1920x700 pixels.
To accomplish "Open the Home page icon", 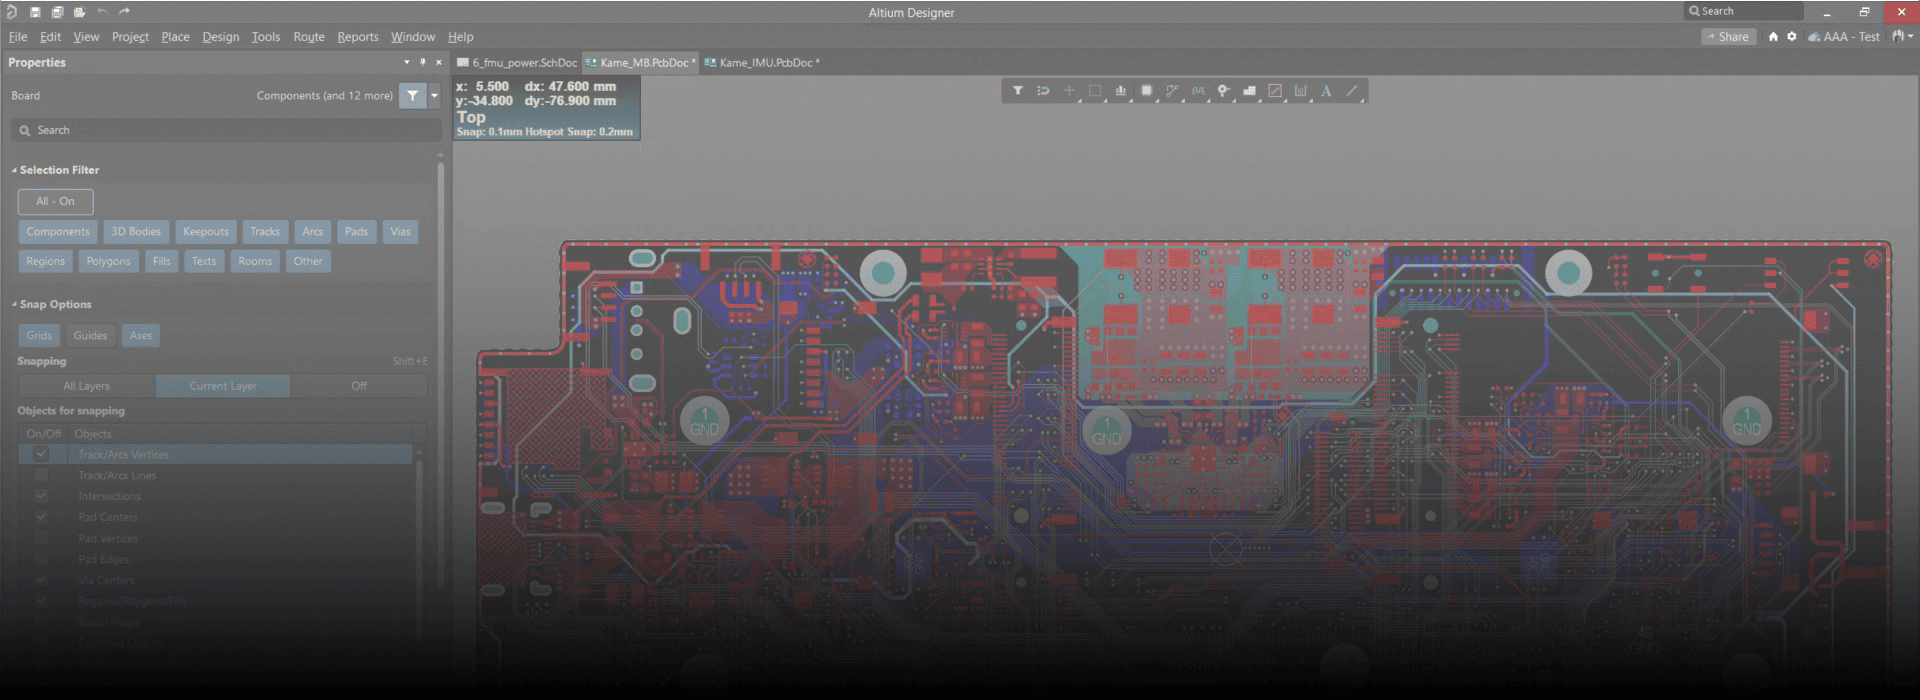I will point(1773,37).
